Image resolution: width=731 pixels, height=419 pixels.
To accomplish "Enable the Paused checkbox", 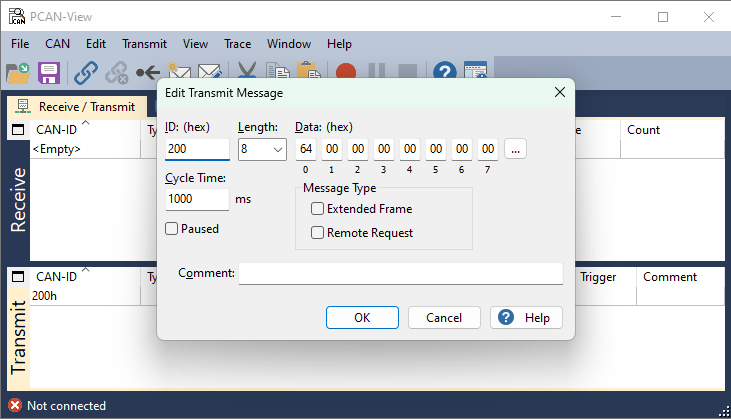I will 172,228.
